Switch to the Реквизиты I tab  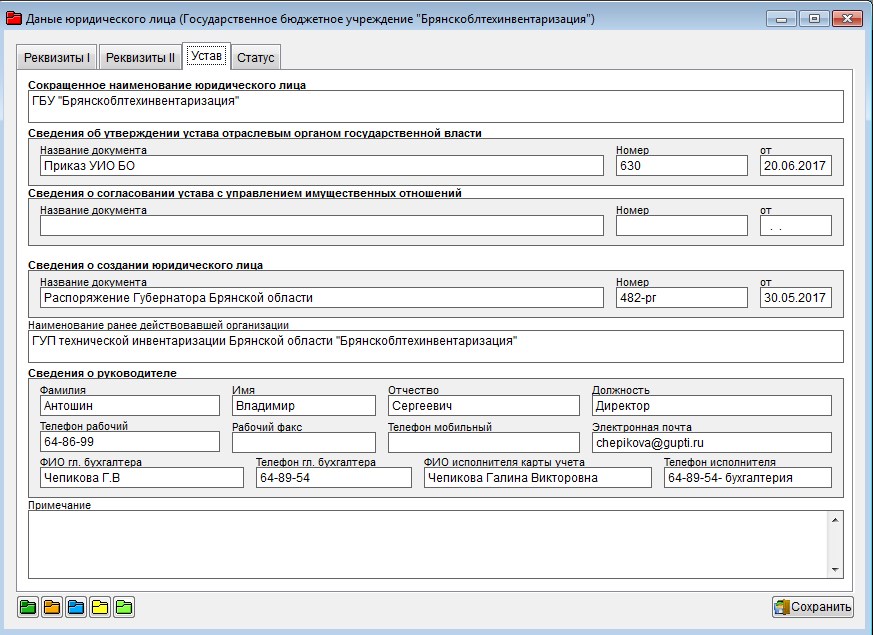(x=57, y=57)
